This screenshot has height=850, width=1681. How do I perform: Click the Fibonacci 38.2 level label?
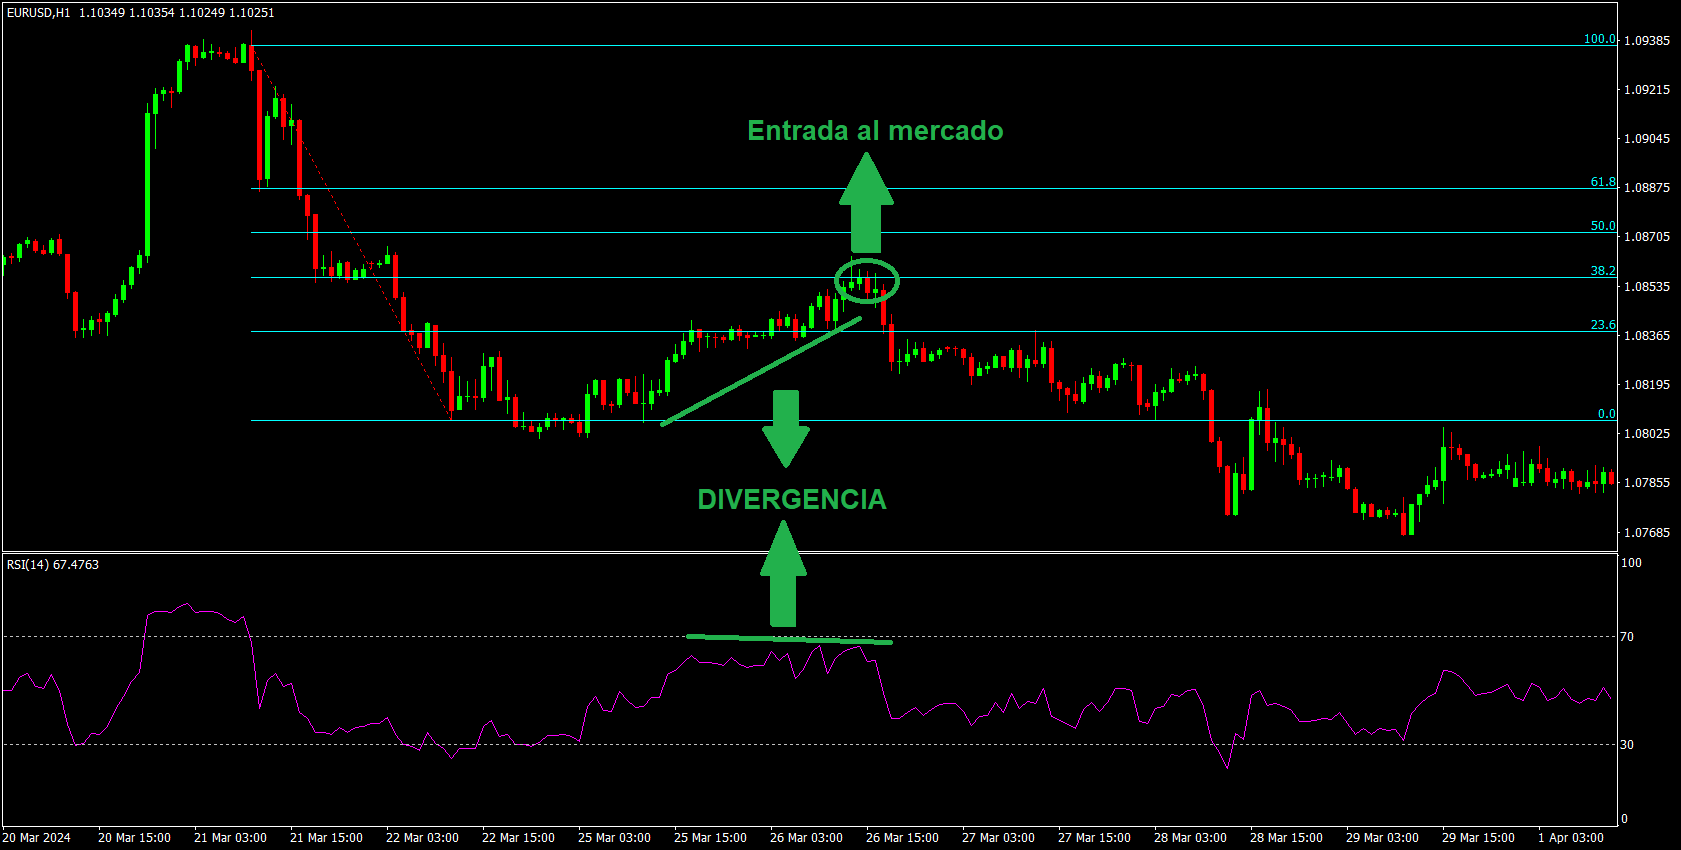1603,271
